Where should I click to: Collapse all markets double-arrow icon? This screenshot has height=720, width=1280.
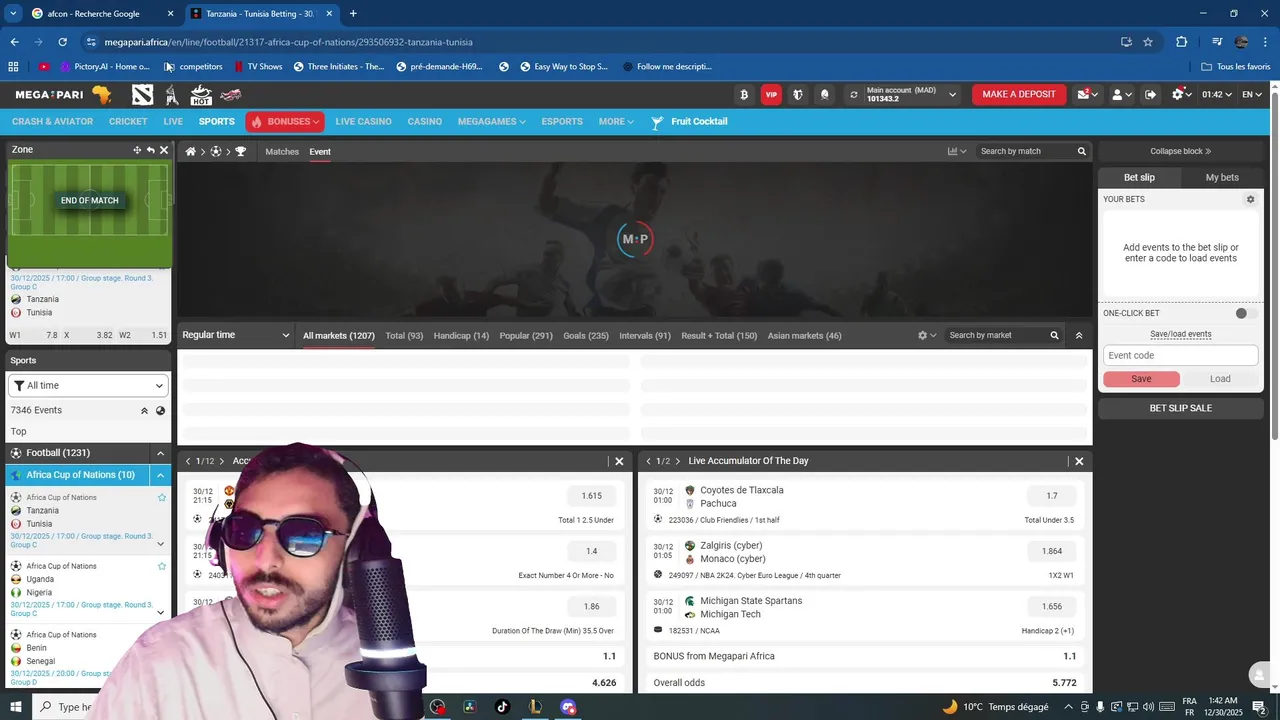(1079, 336)
